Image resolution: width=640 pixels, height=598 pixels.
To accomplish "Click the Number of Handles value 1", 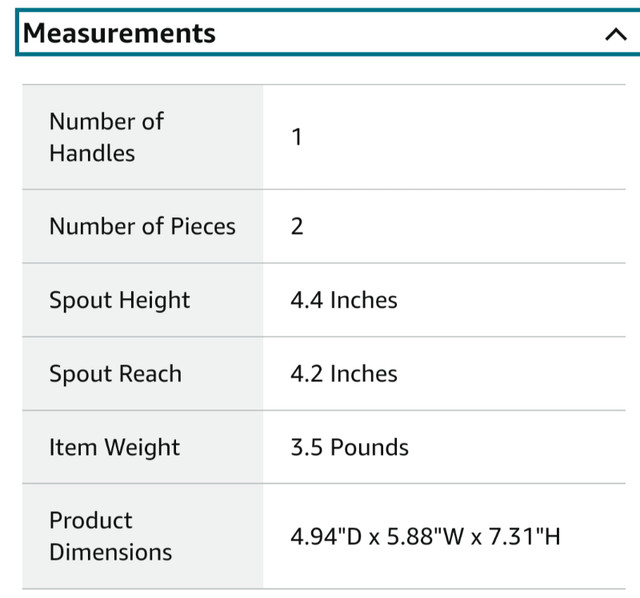I will [297, 137].
